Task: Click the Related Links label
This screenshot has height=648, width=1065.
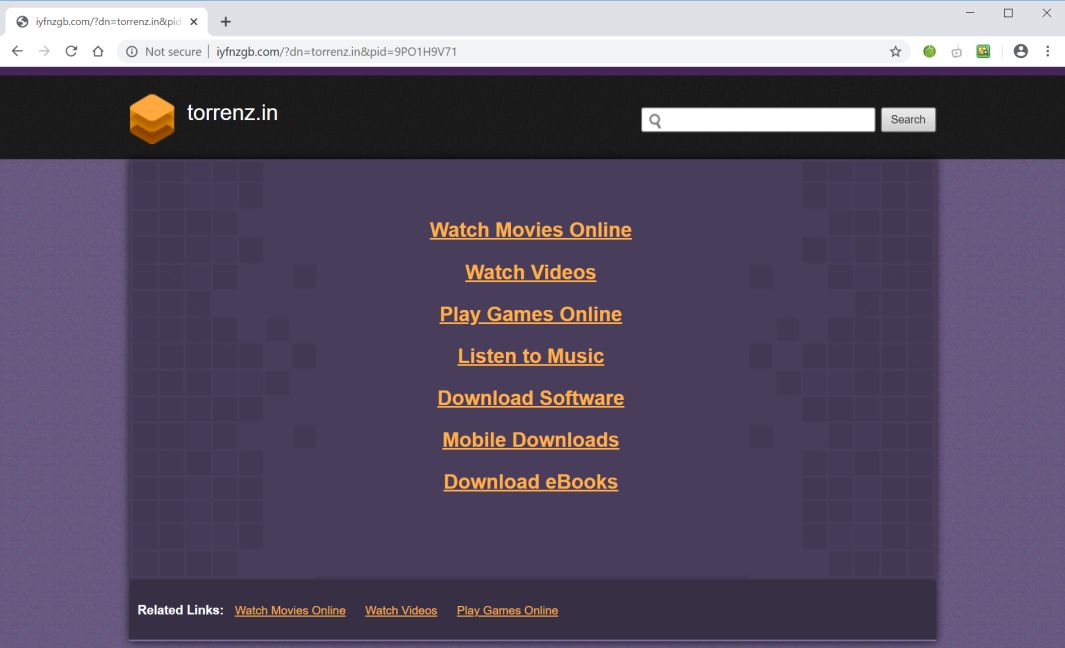Action: [180, 610]
